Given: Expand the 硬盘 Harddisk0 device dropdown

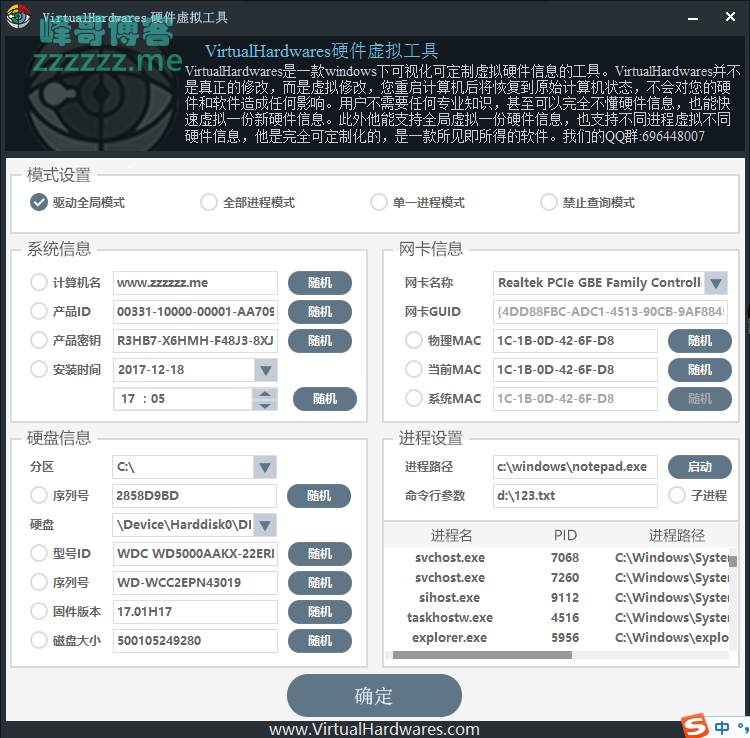Looking at the screenshot, I should coord(264,525).
